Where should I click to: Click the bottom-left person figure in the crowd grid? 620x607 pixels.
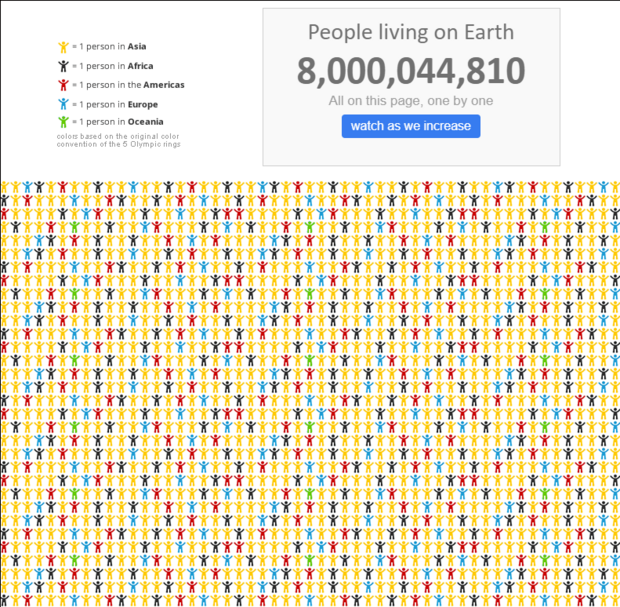coord(5,600)
